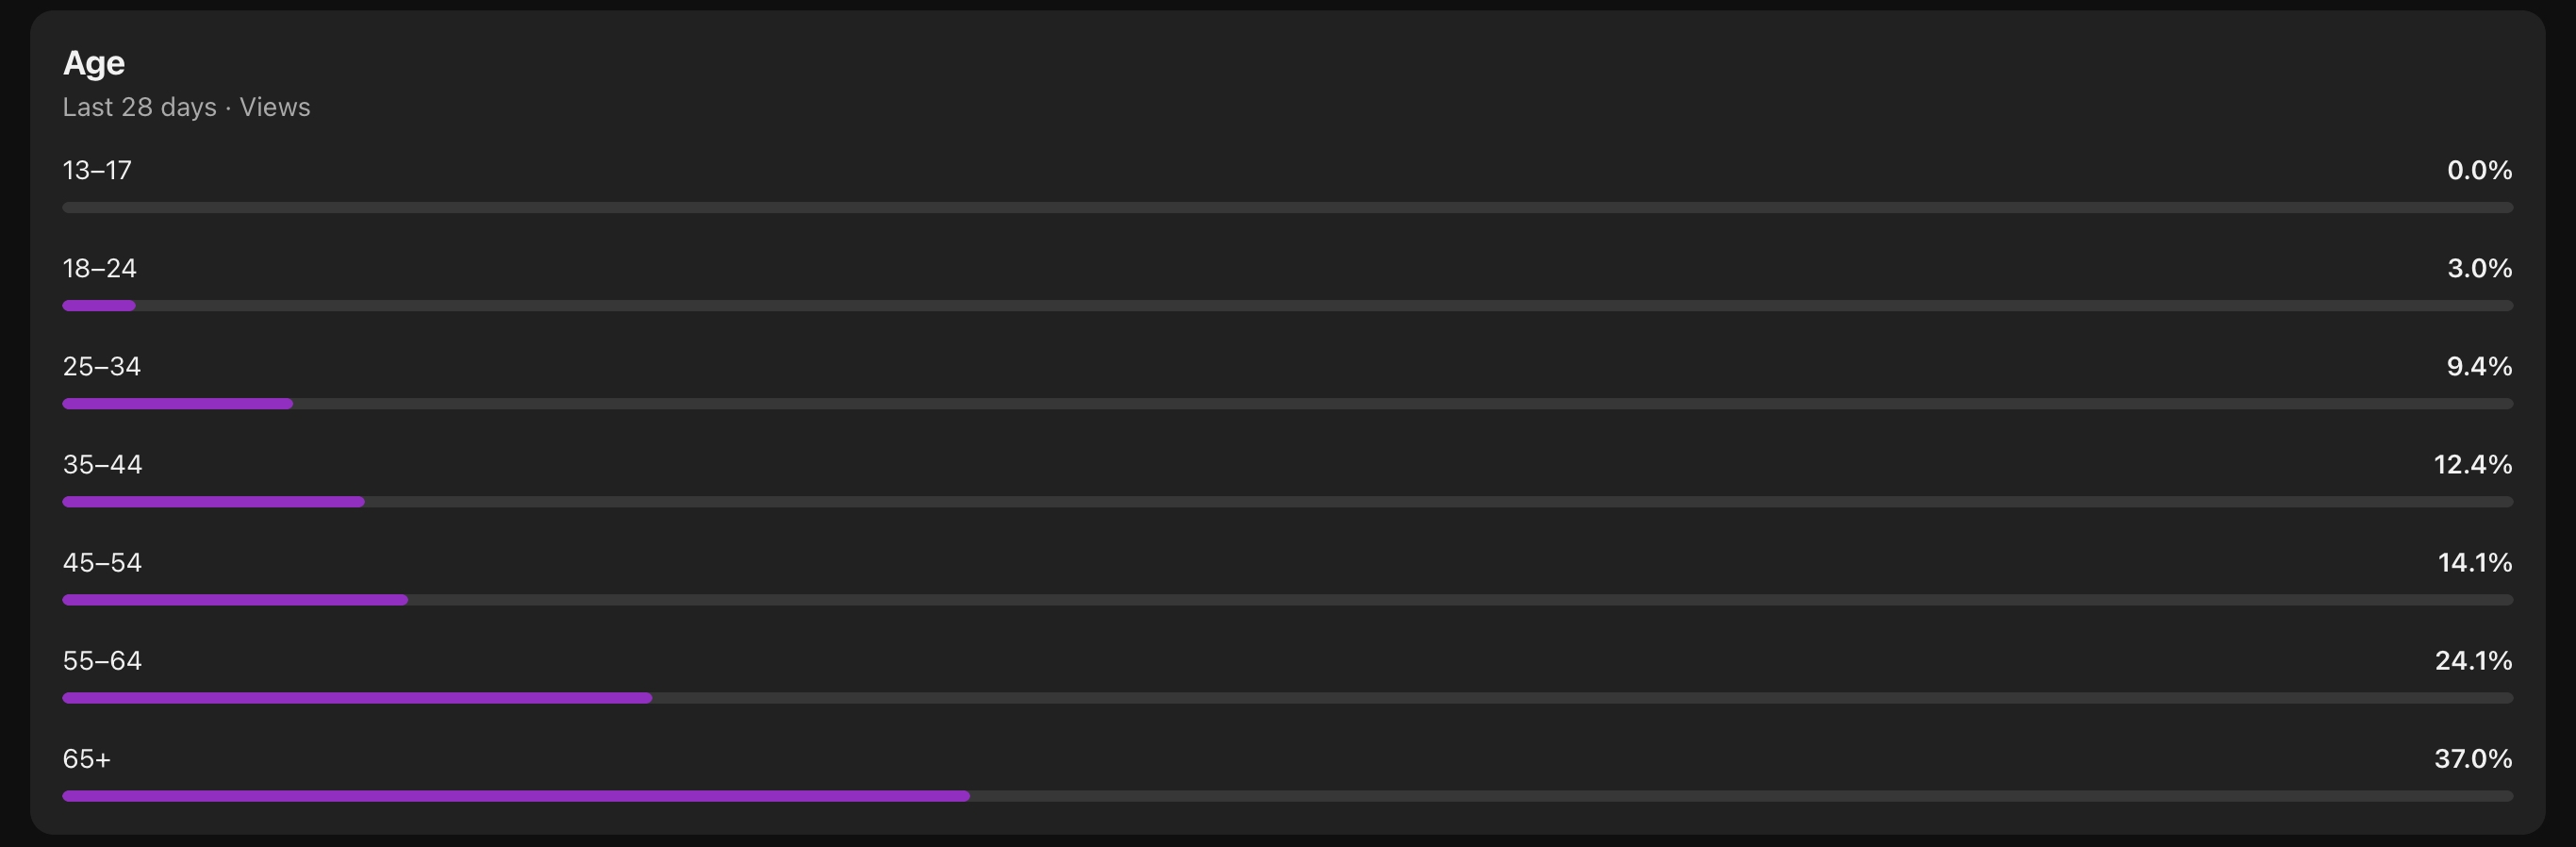This screenshot has width=2576, height=847.
Task: Select the 45–54 age group label
Action: [103, 562]
